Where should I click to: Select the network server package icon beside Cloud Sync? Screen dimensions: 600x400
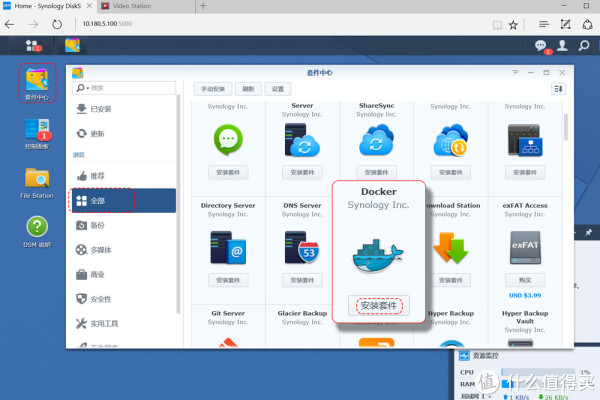pos(525,140)
